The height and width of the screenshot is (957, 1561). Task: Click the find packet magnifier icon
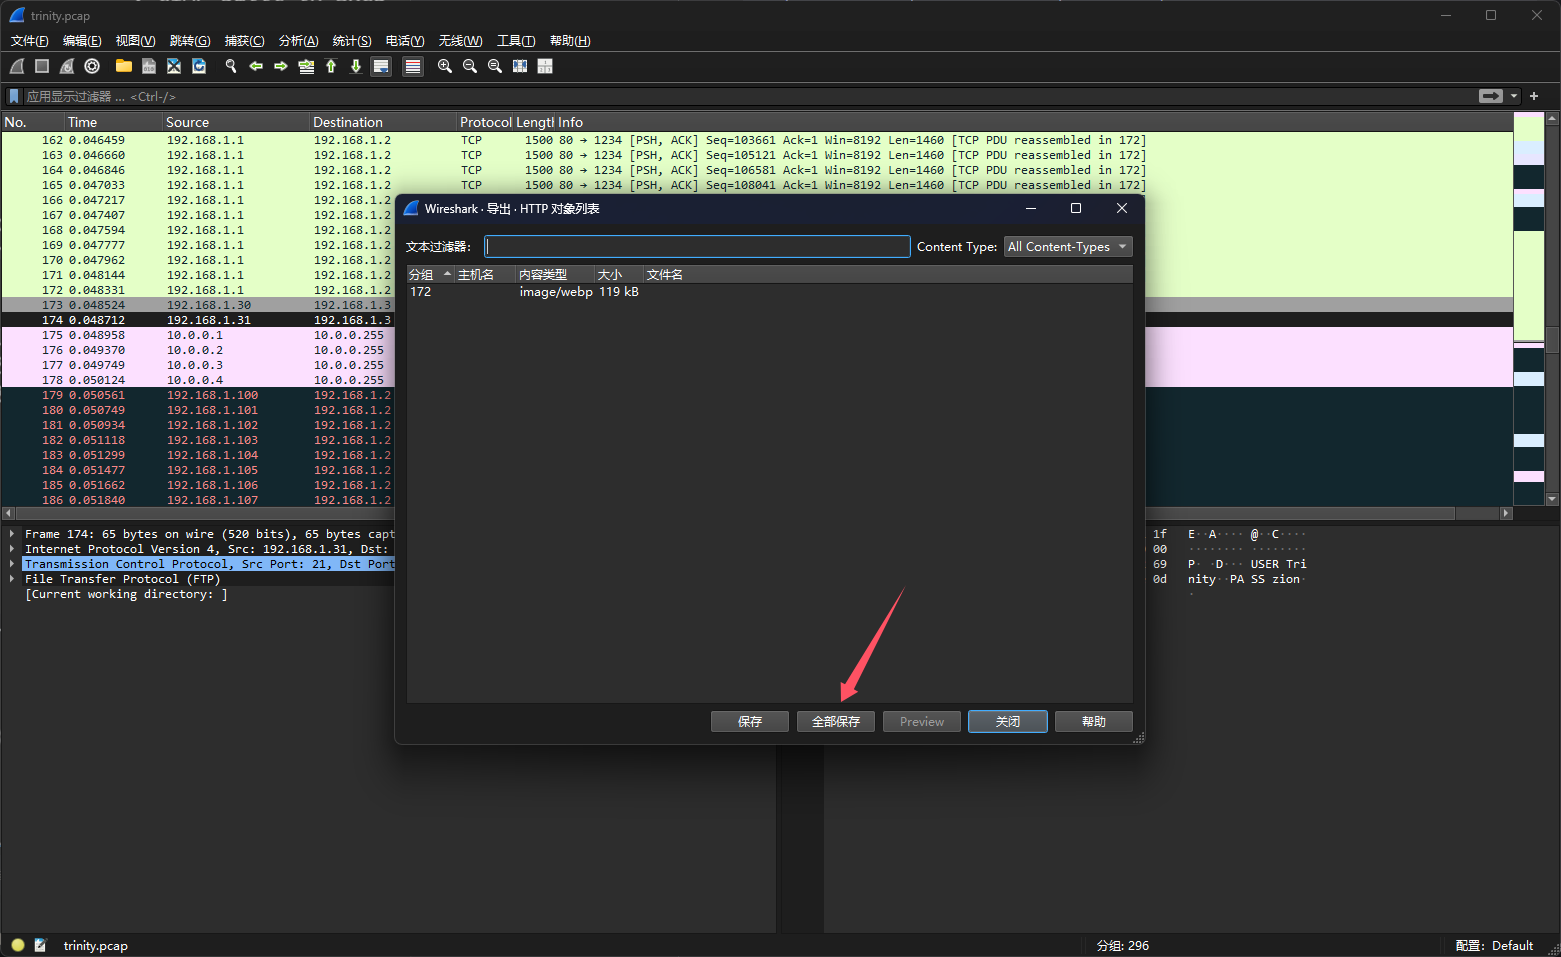pyautogui.click(x=231, y=66)
